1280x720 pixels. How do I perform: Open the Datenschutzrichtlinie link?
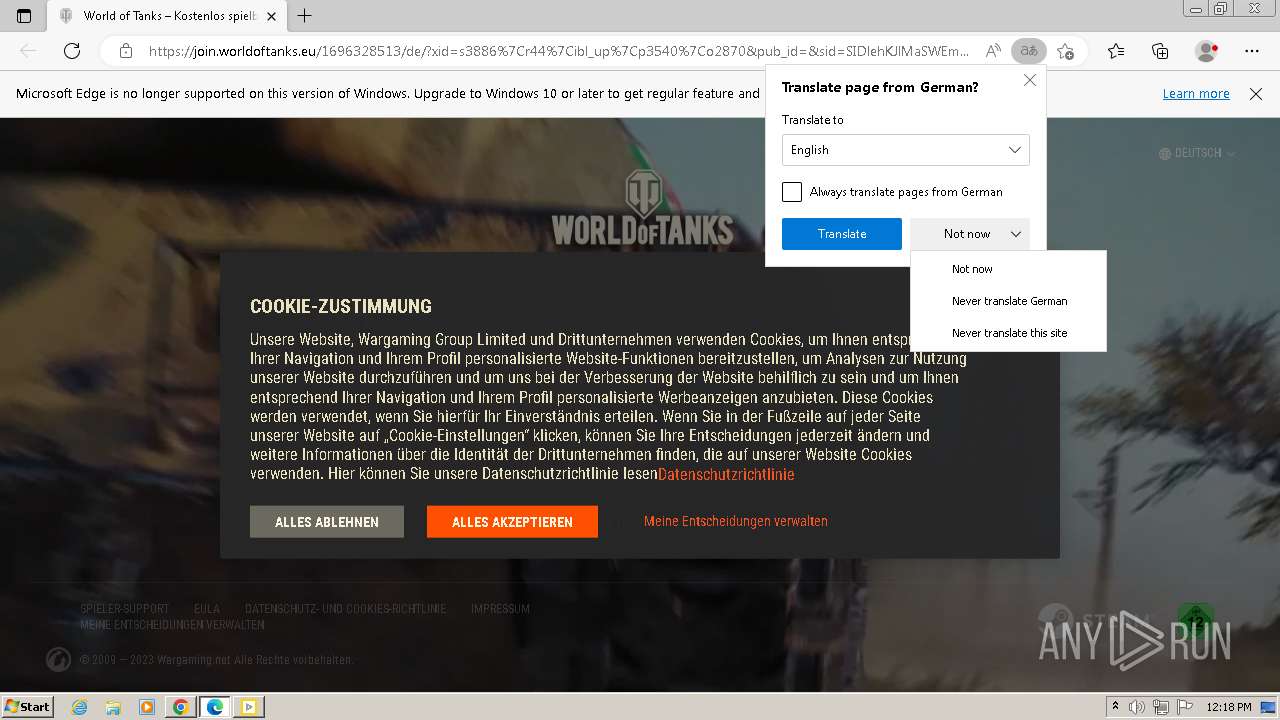[x=726, y=474]
